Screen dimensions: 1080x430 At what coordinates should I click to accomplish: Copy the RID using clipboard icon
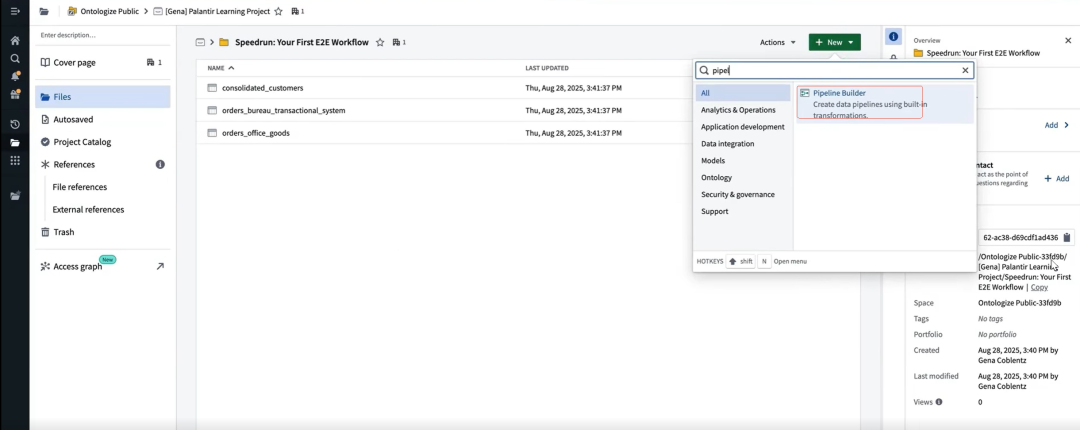pyautogui.click(x=1067, y=237)
